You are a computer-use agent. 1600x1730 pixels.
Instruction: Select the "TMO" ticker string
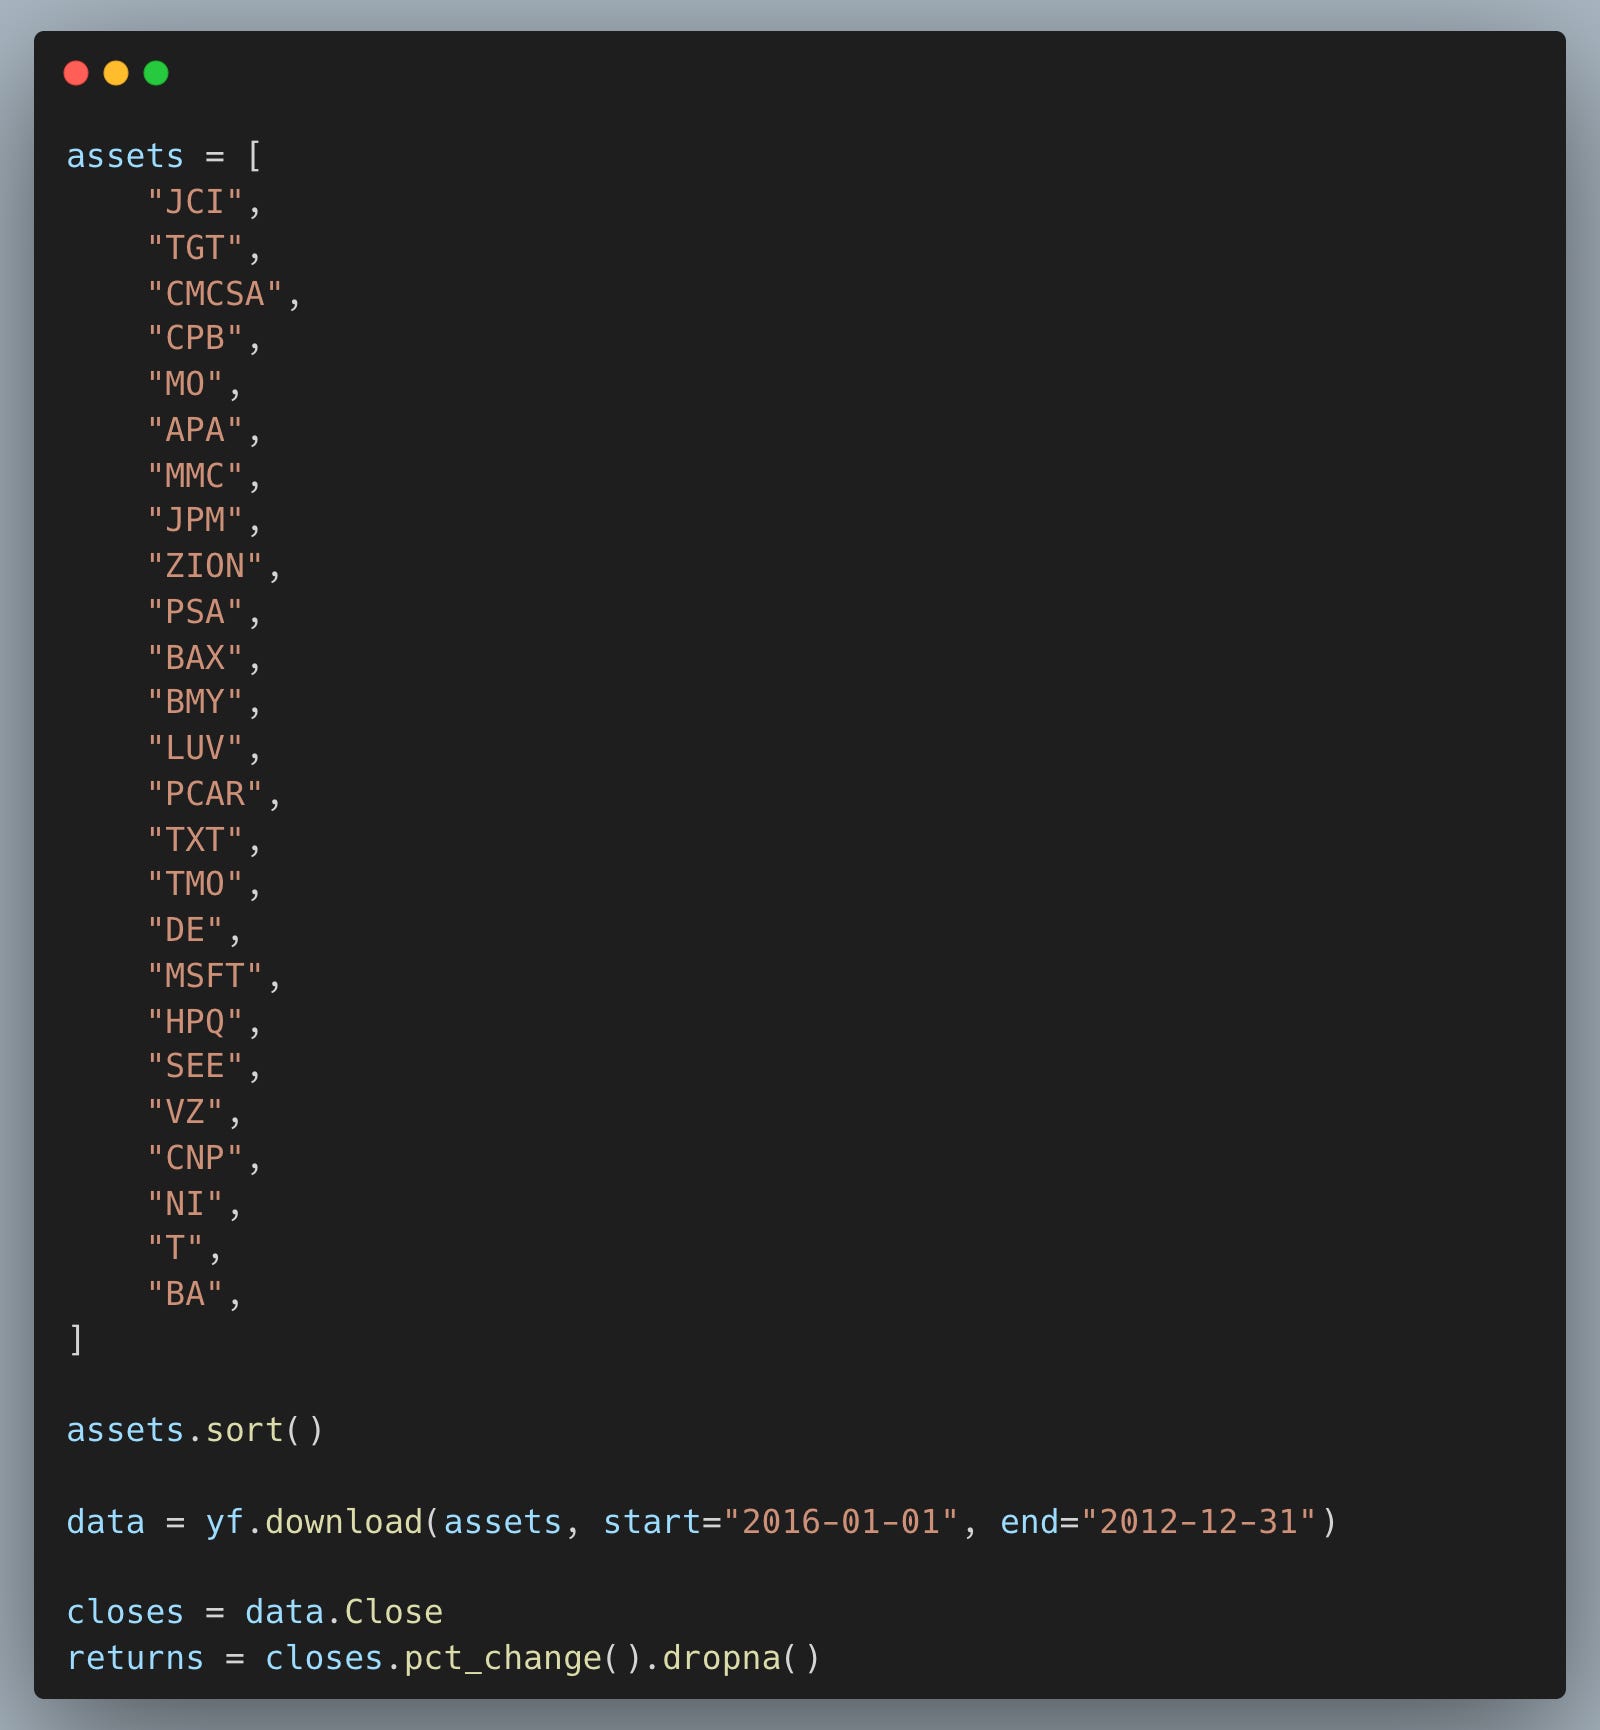195,884
